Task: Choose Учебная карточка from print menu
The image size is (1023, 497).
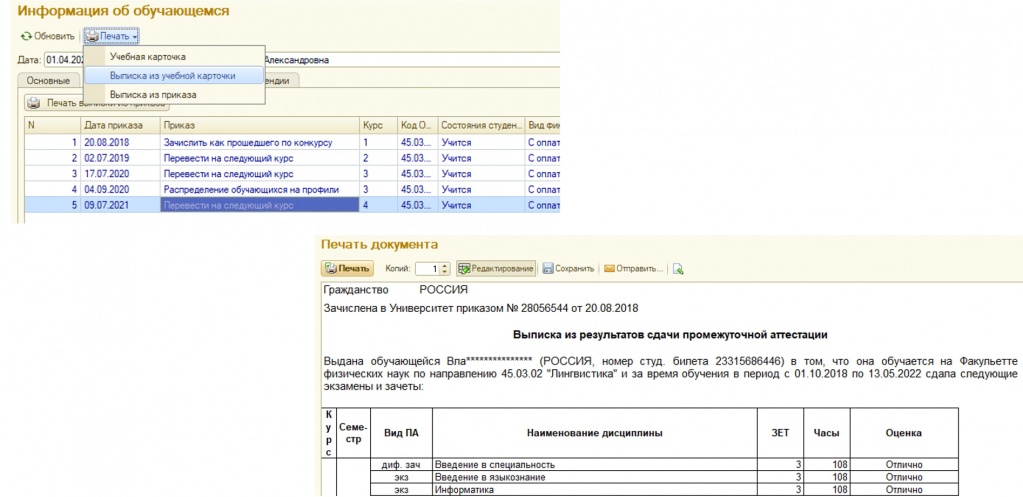Action: click(147, 57)
